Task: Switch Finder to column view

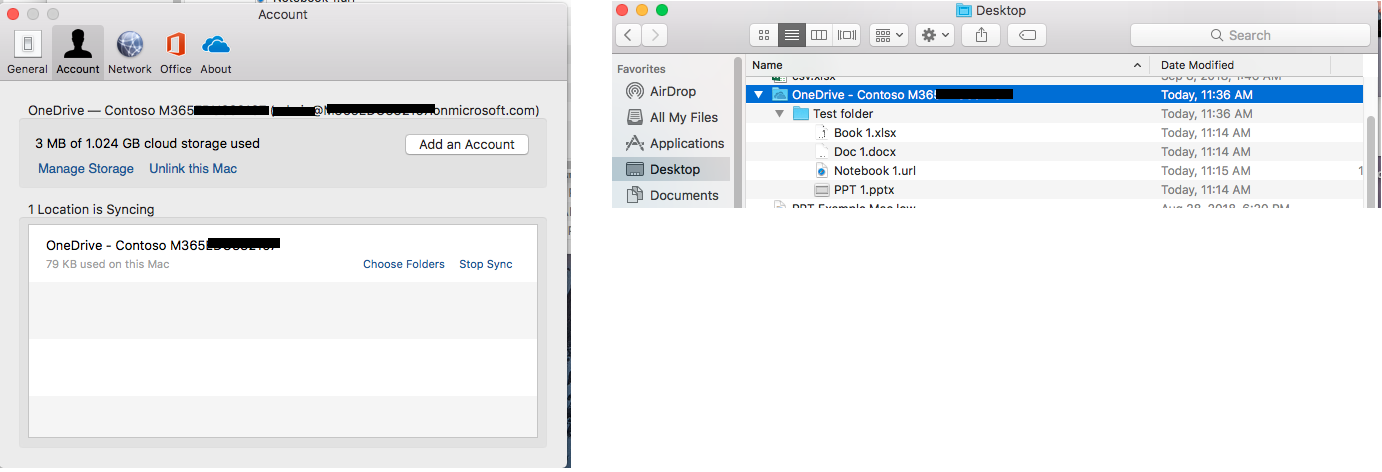Action: coord(819,35)
